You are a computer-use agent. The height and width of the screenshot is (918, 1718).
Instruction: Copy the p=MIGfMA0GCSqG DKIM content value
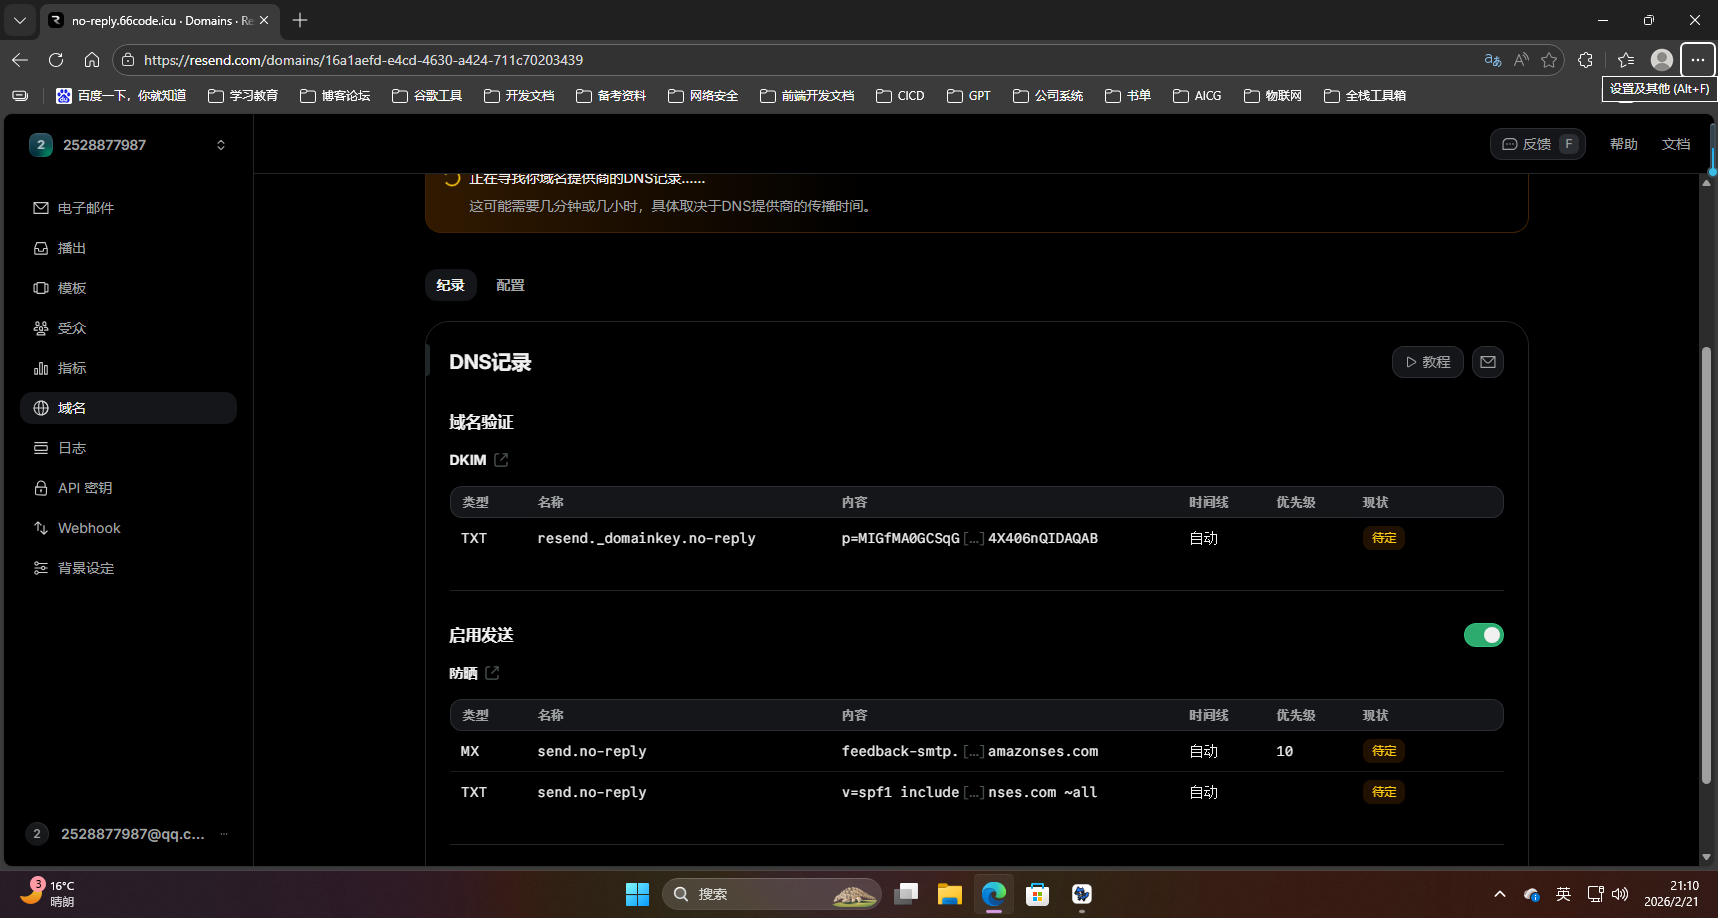970,538
